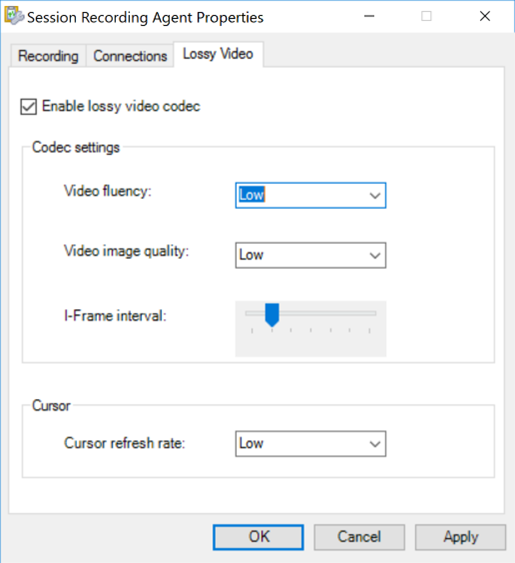Click the I-Frame interval slider thumb
Viewport: 515px width, 563px height.
272,315
